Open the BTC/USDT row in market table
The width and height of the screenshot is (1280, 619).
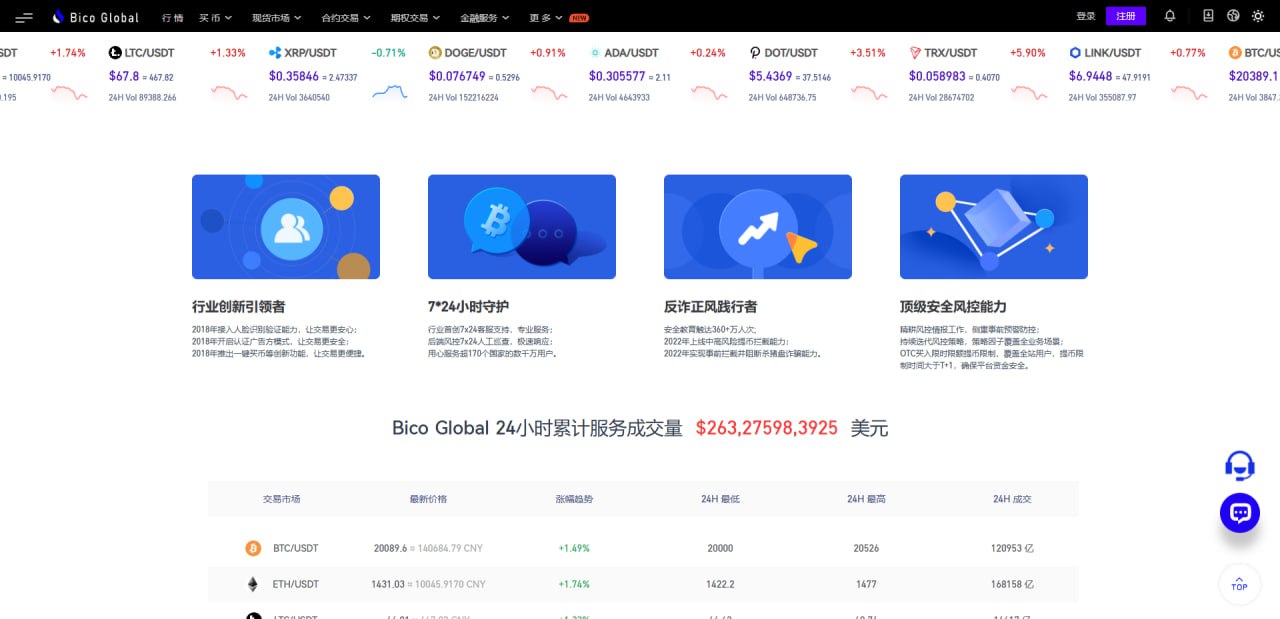tap(642, 548)
